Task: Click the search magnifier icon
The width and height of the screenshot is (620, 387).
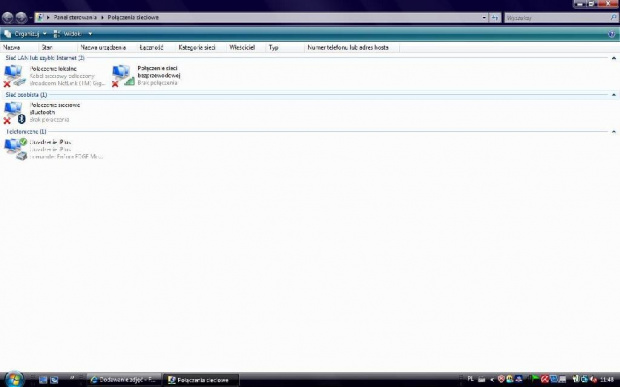Action: click(614, 17)
